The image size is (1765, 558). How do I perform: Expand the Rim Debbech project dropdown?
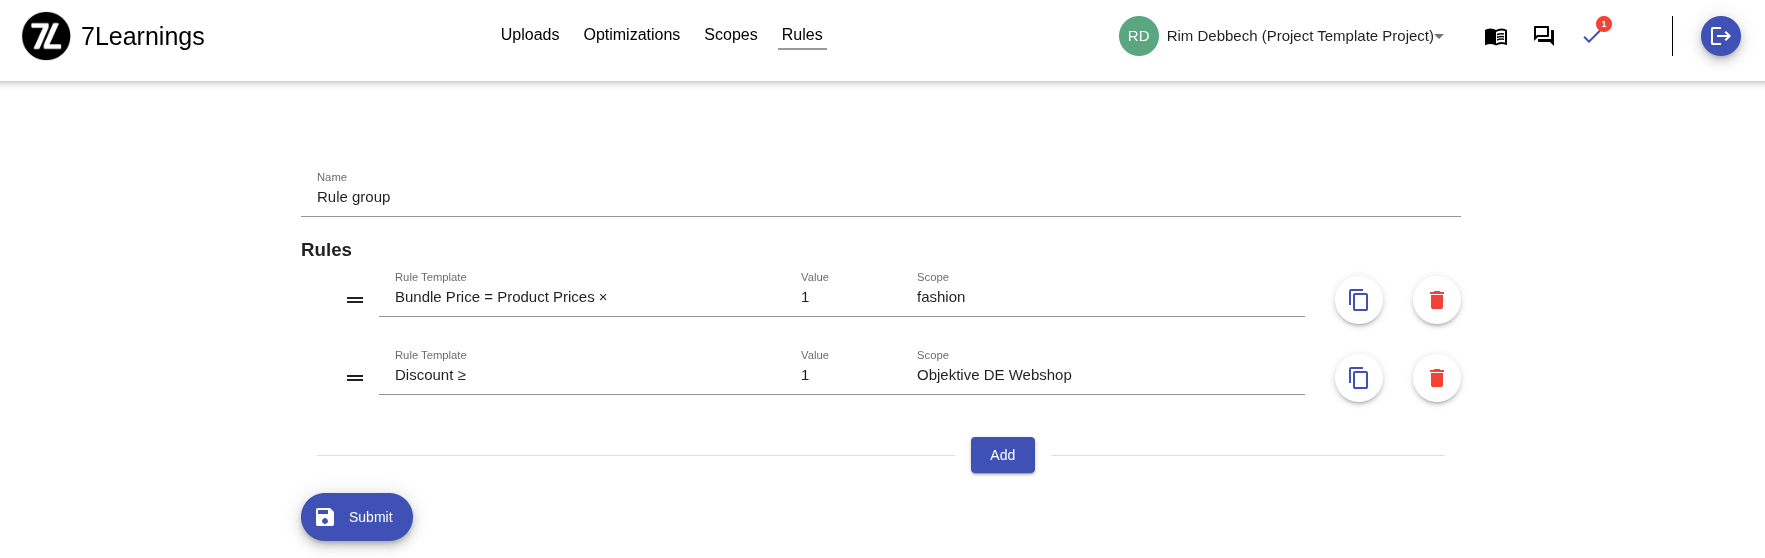click(x=1305, y=36)
